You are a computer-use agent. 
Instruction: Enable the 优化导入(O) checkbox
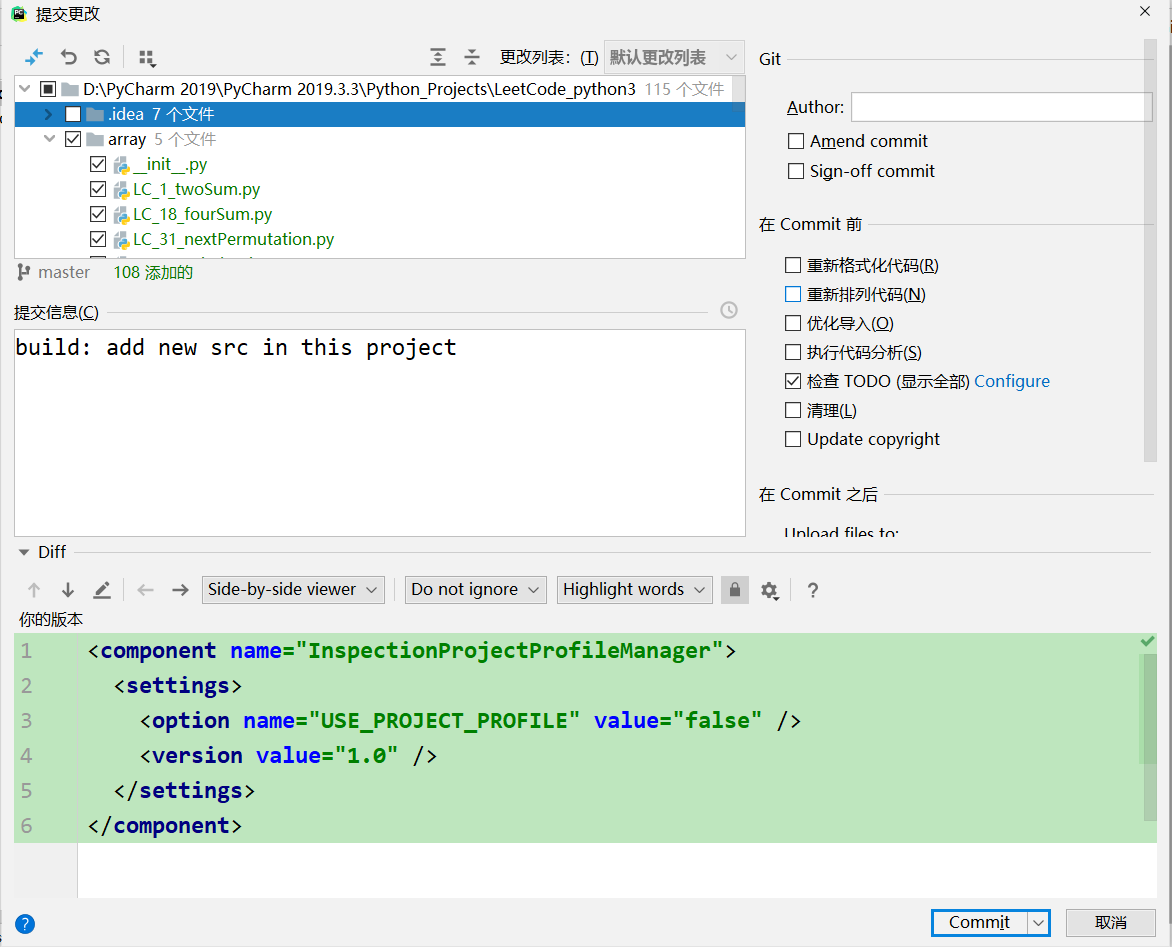tap(793, 323)
